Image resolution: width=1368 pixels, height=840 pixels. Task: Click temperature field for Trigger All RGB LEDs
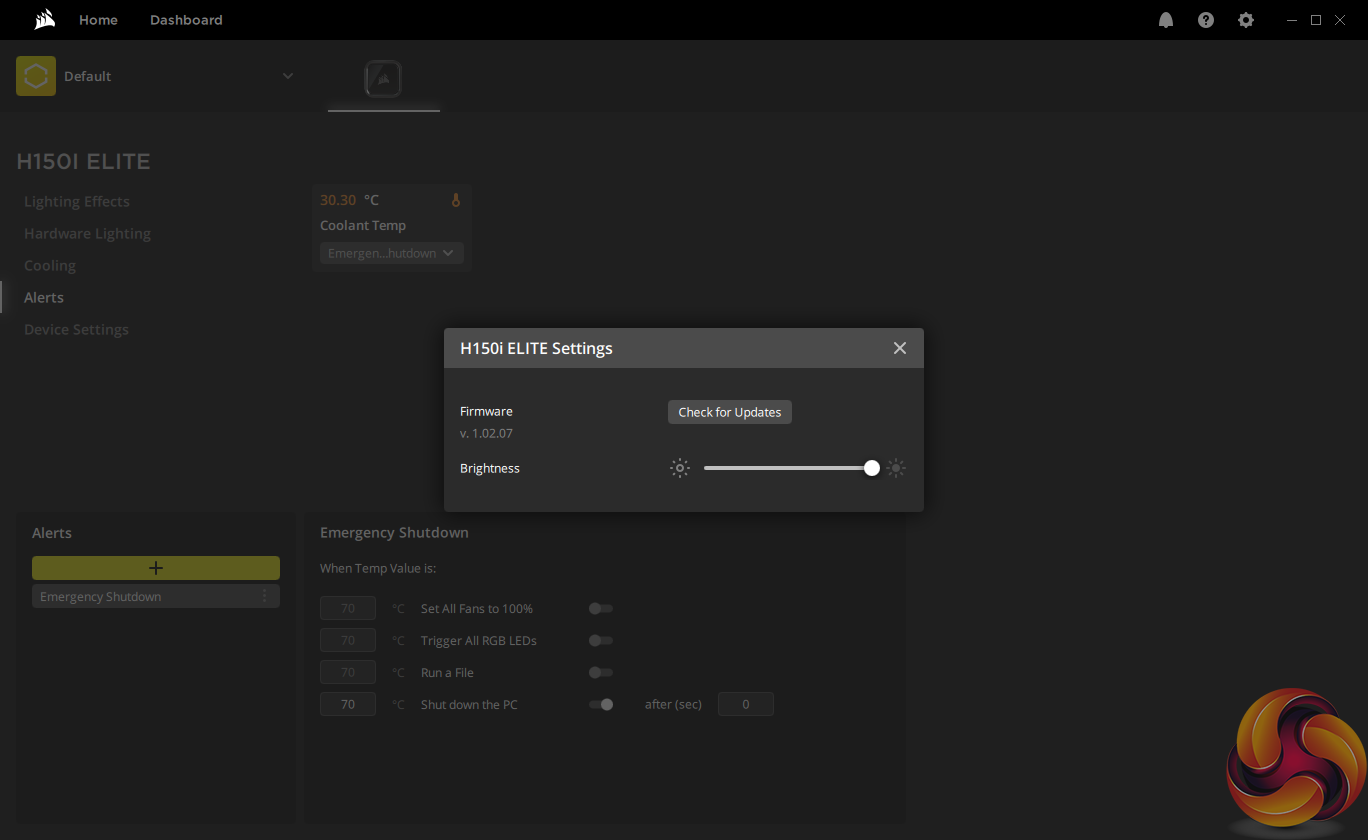[348, 640]
